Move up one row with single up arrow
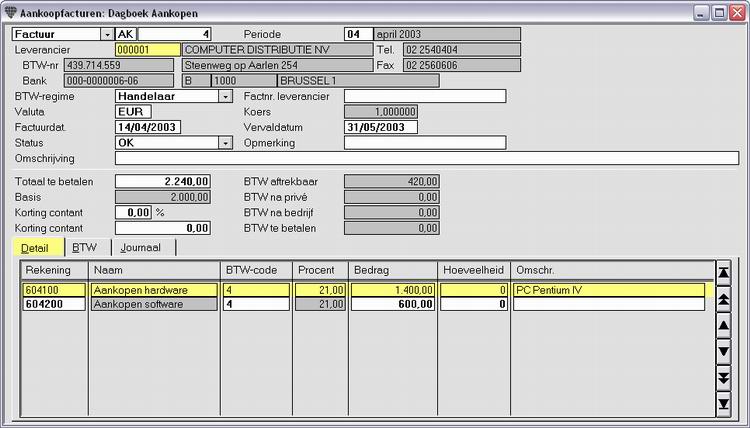 [724, 325]
